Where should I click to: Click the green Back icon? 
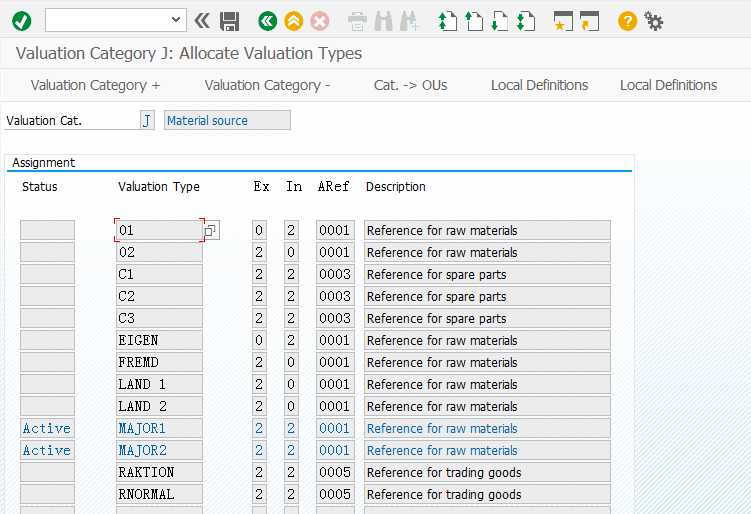click(x=267, y=21)
